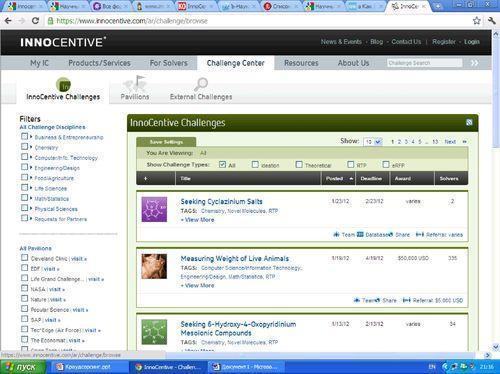
Task: Jump to last page double arrow
Action: pos(465,142)
